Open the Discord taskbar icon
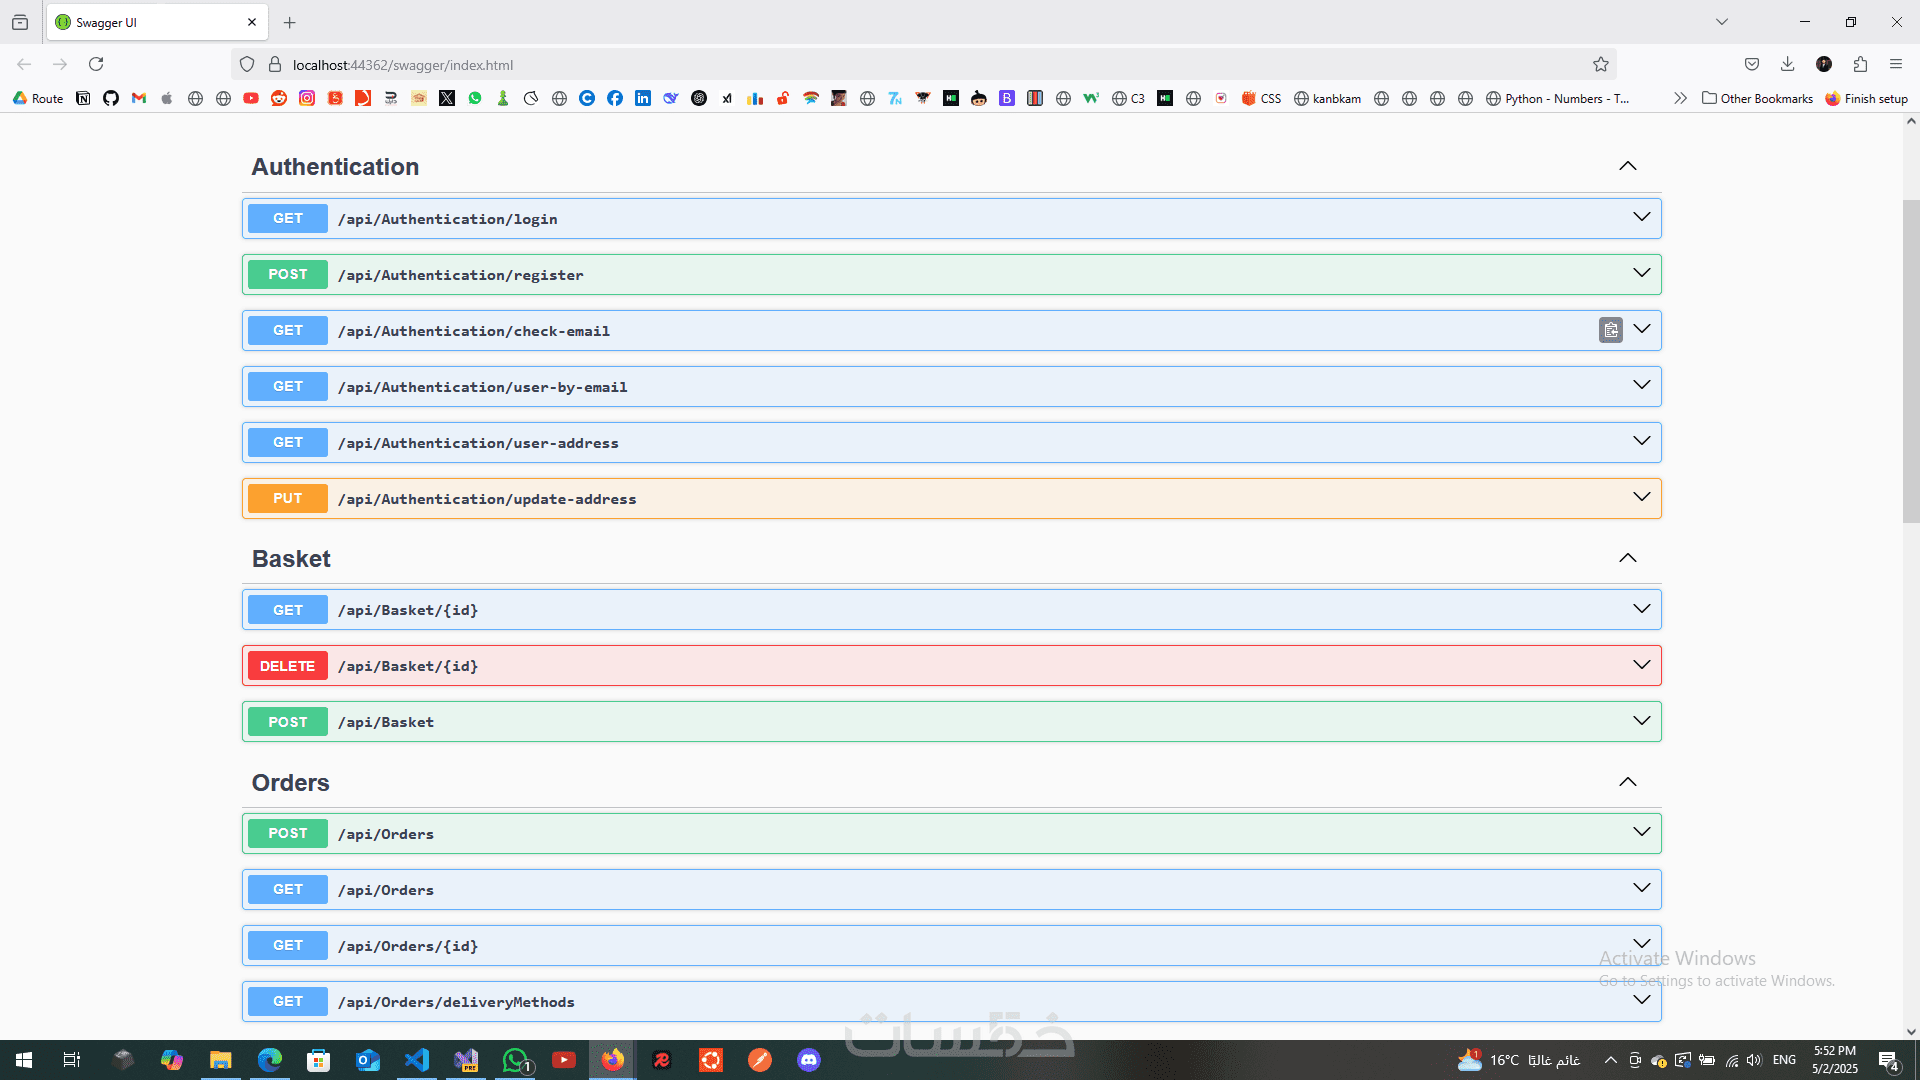The width and height of the screenshot is (1920, 1080). (809, 1060)
